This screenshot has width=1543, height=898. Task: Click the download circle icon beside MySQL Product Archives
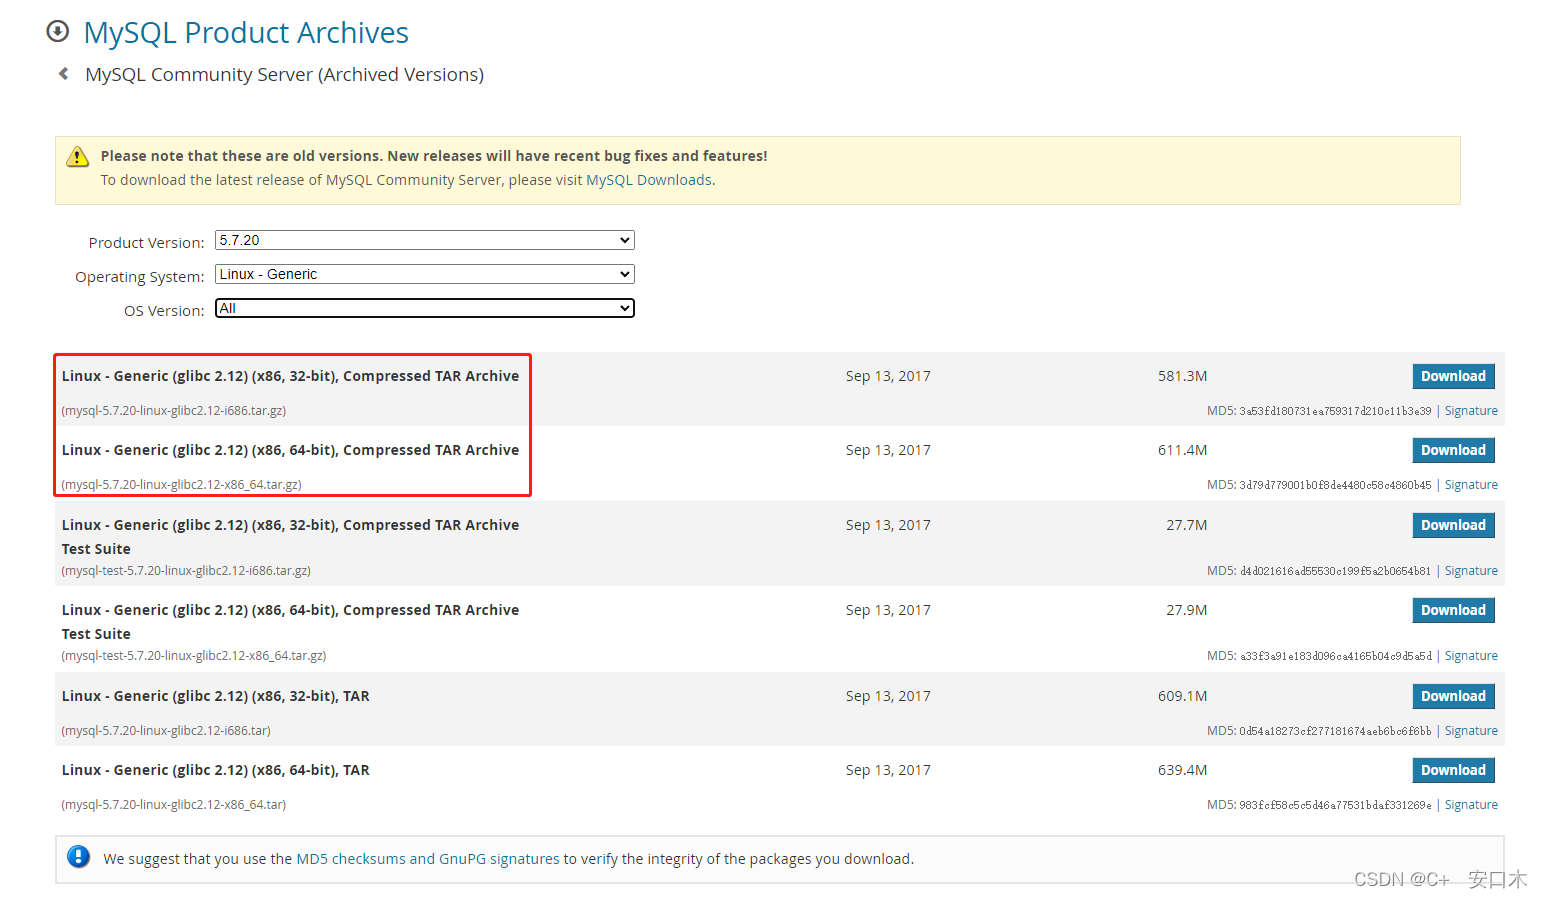click(58, 31)
